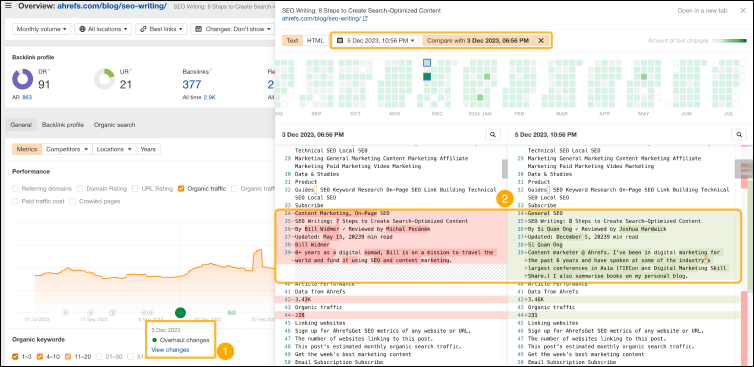Open the hamburger menu beside Overview

pos(8,6)
